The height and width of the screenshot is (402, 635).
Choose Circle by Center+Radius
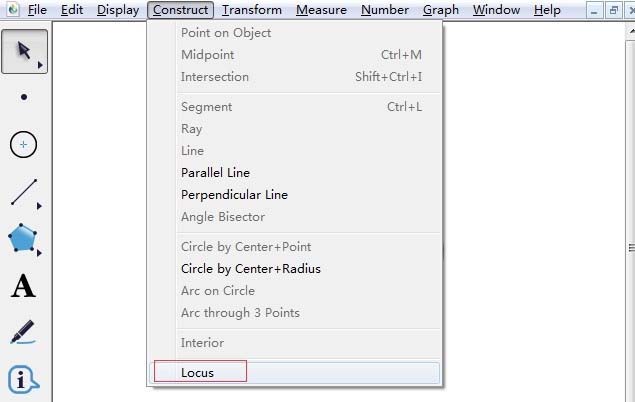[x=250, y=269]
